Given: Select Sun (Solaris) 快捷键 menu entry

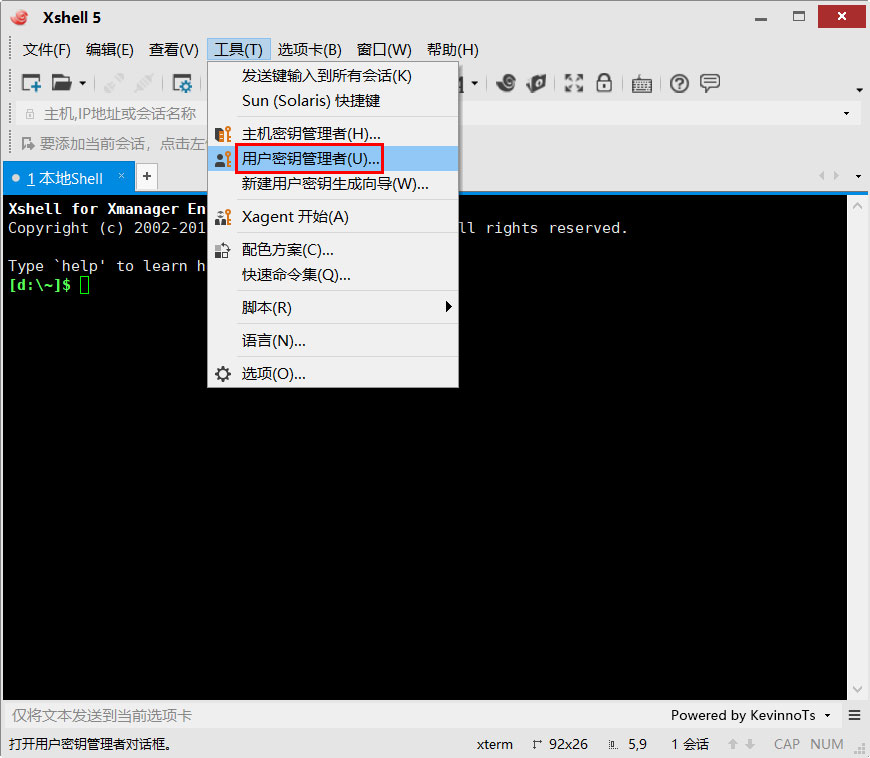Looking at the screenshot, I should pos(333,101).
